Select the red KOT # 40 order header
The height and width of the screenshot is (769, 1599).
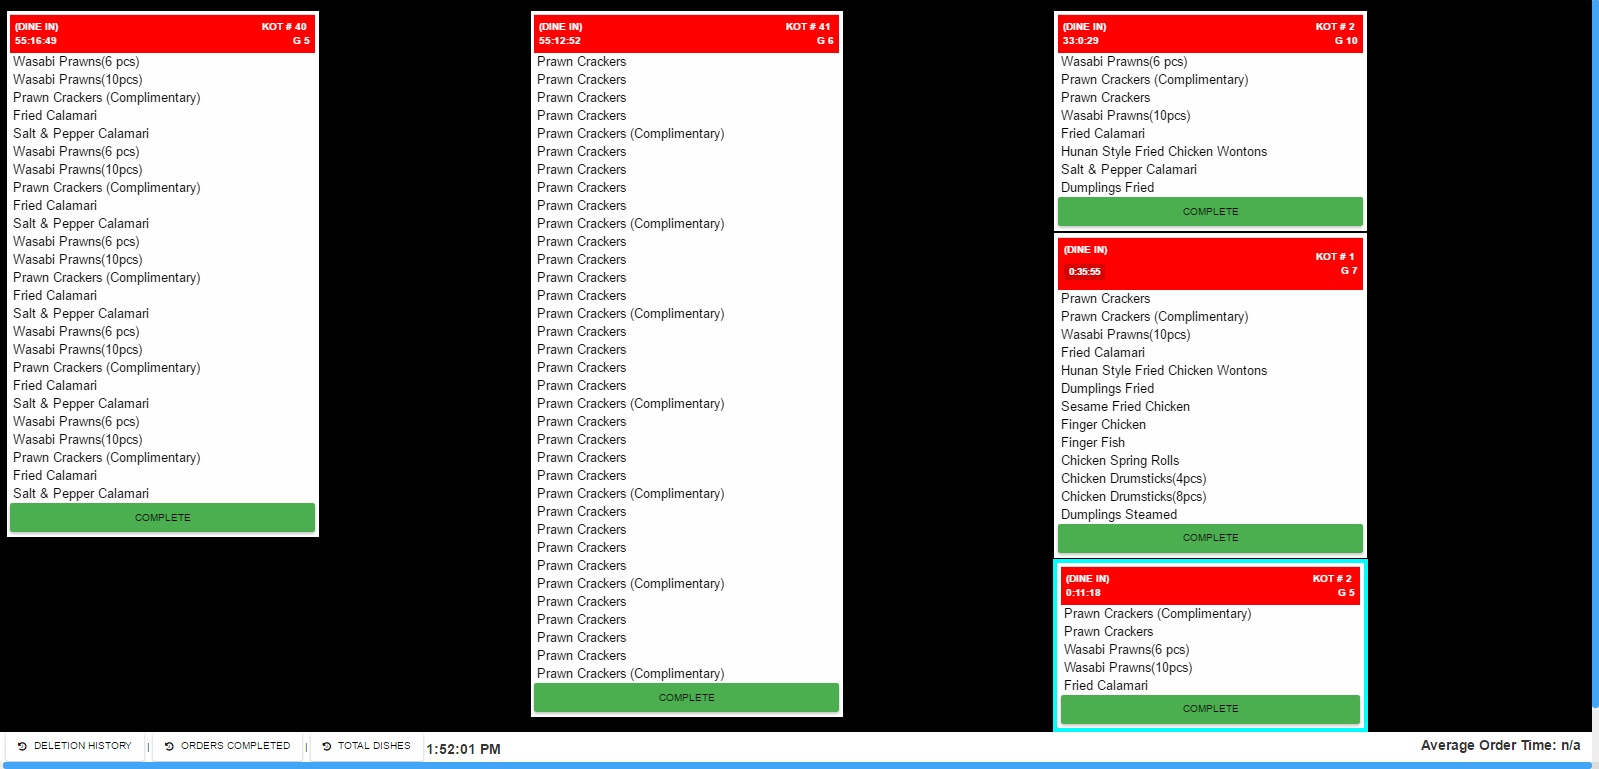[162, 34]
